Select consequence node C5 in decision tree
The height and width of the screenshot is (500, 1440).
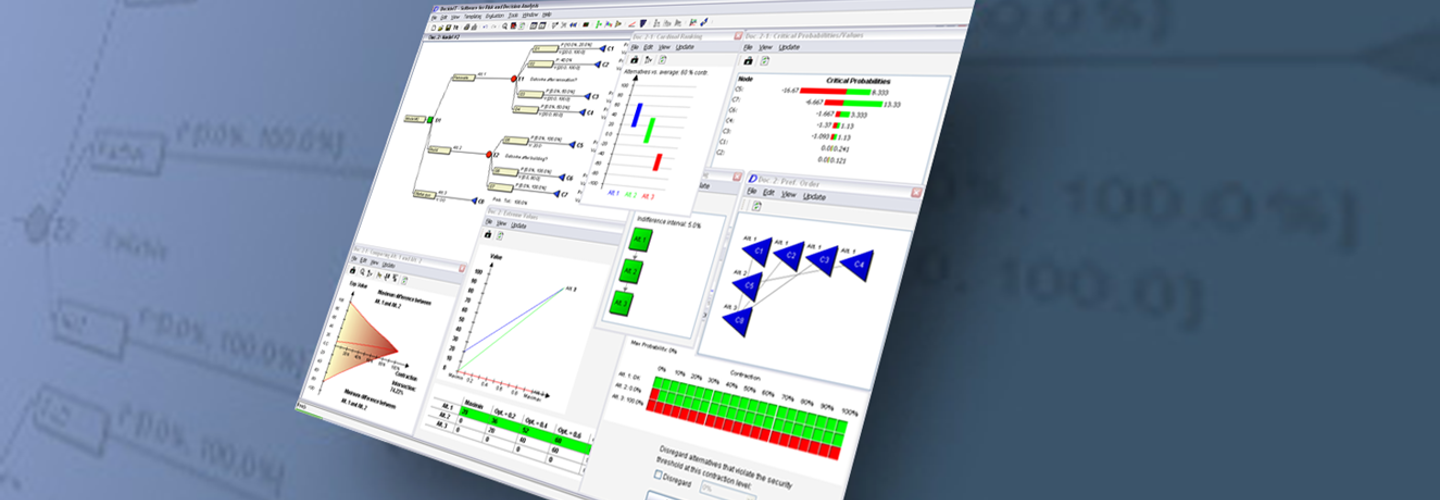tap(572, 145)
